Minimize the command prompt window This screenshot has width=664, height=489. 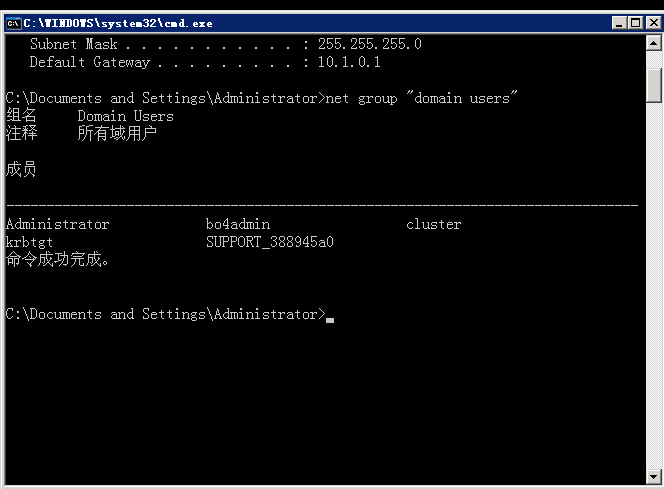[619, 23]
